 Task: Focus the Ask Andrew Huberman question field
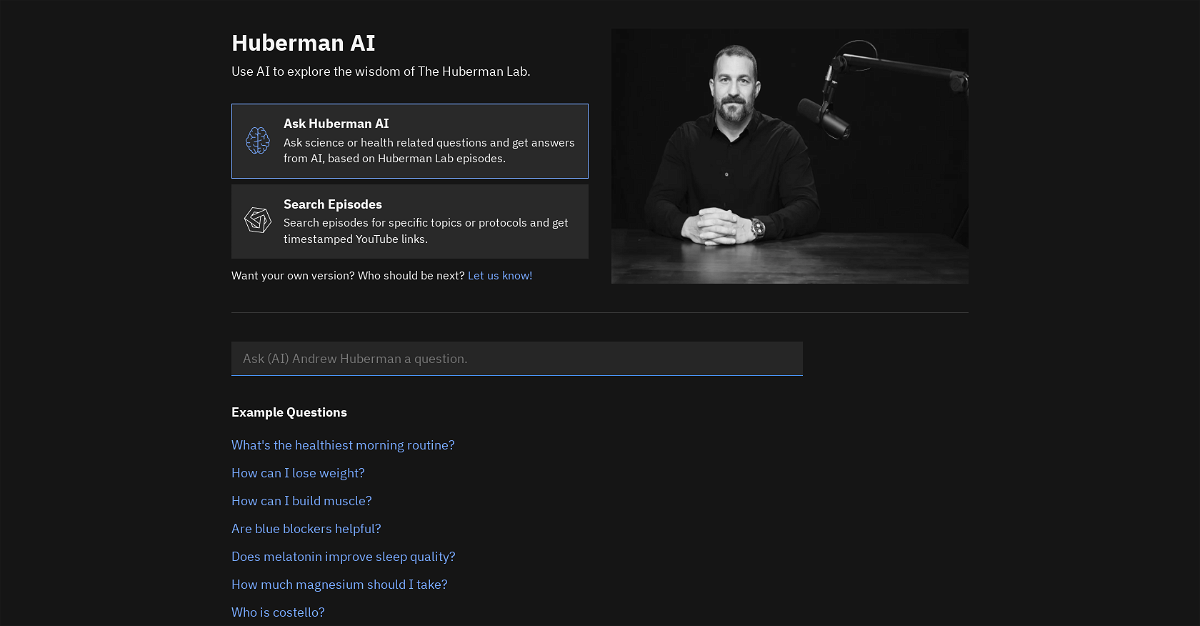(516, 358)
